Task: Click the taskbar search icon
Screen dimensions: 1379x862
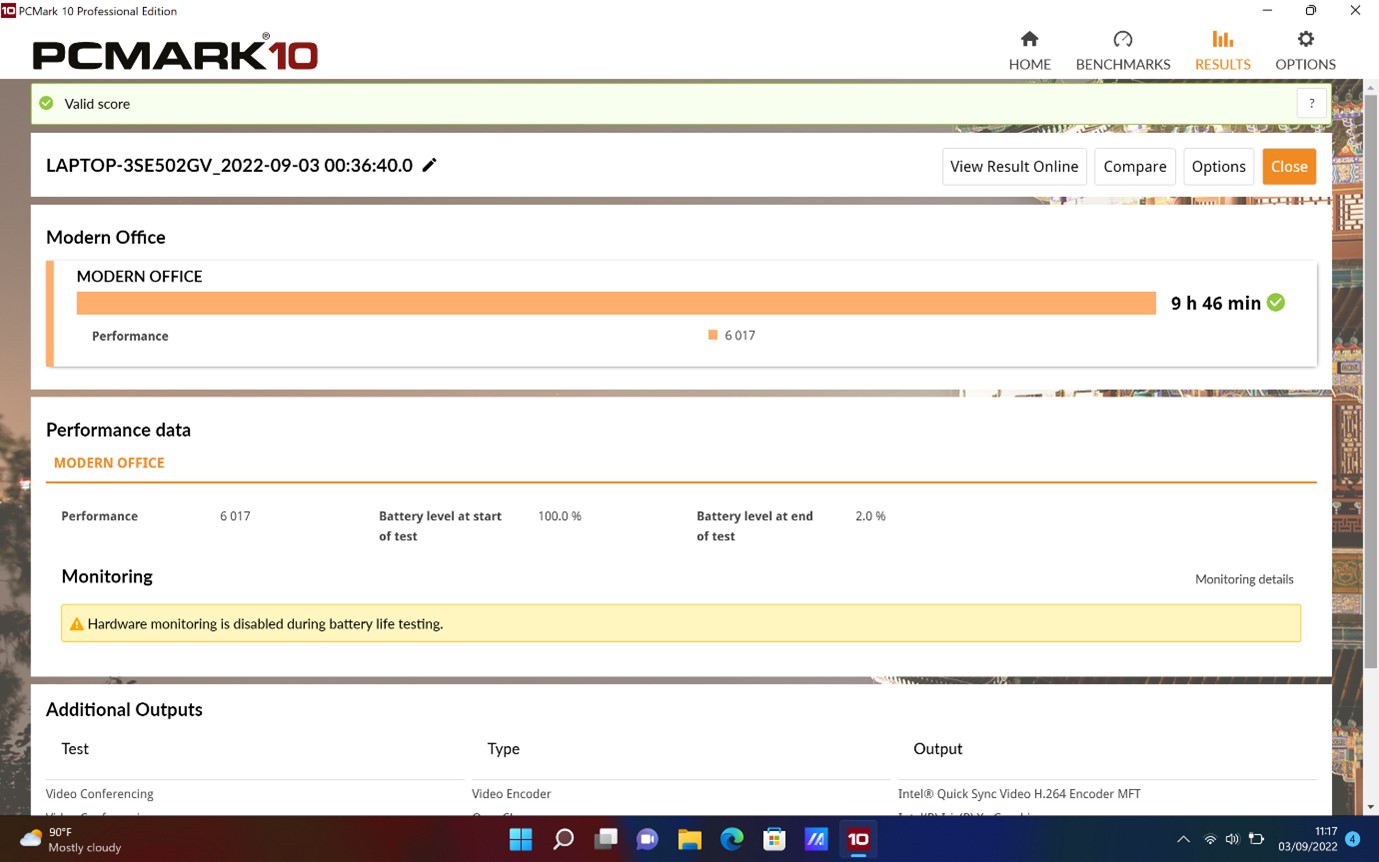Action: [564, 839]
